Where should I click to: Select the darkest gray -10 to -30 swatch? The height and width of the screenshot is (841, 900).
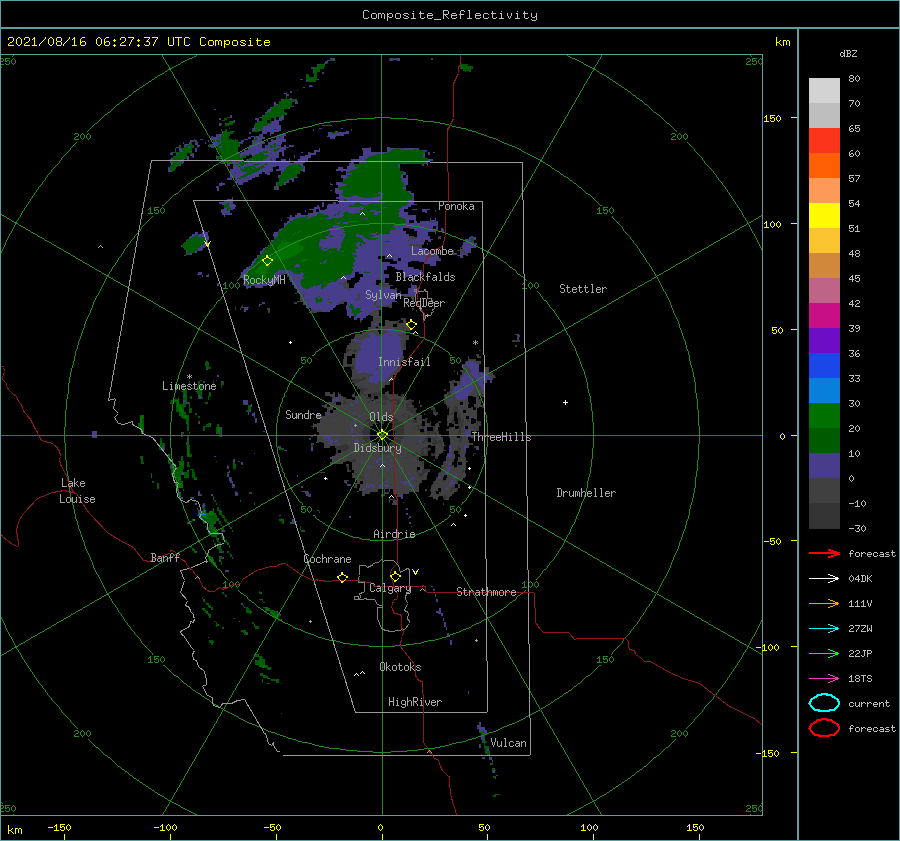pos(824,516)
